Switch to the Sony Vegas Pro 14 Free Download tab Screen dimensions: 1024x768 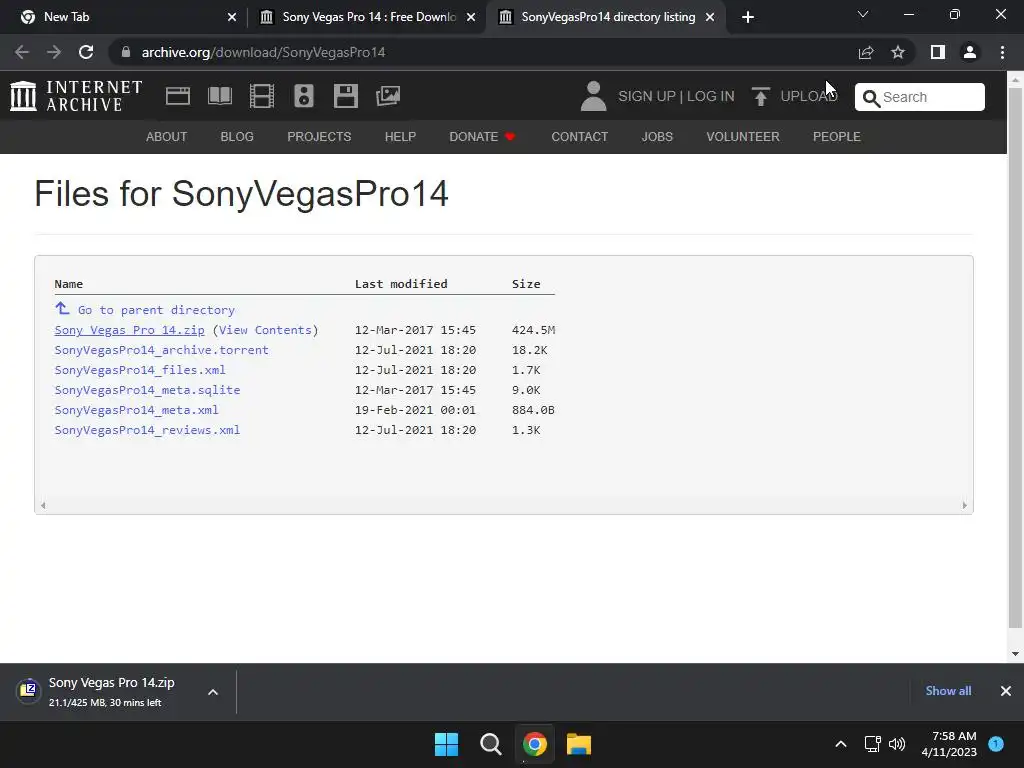[x=369, y=17]
